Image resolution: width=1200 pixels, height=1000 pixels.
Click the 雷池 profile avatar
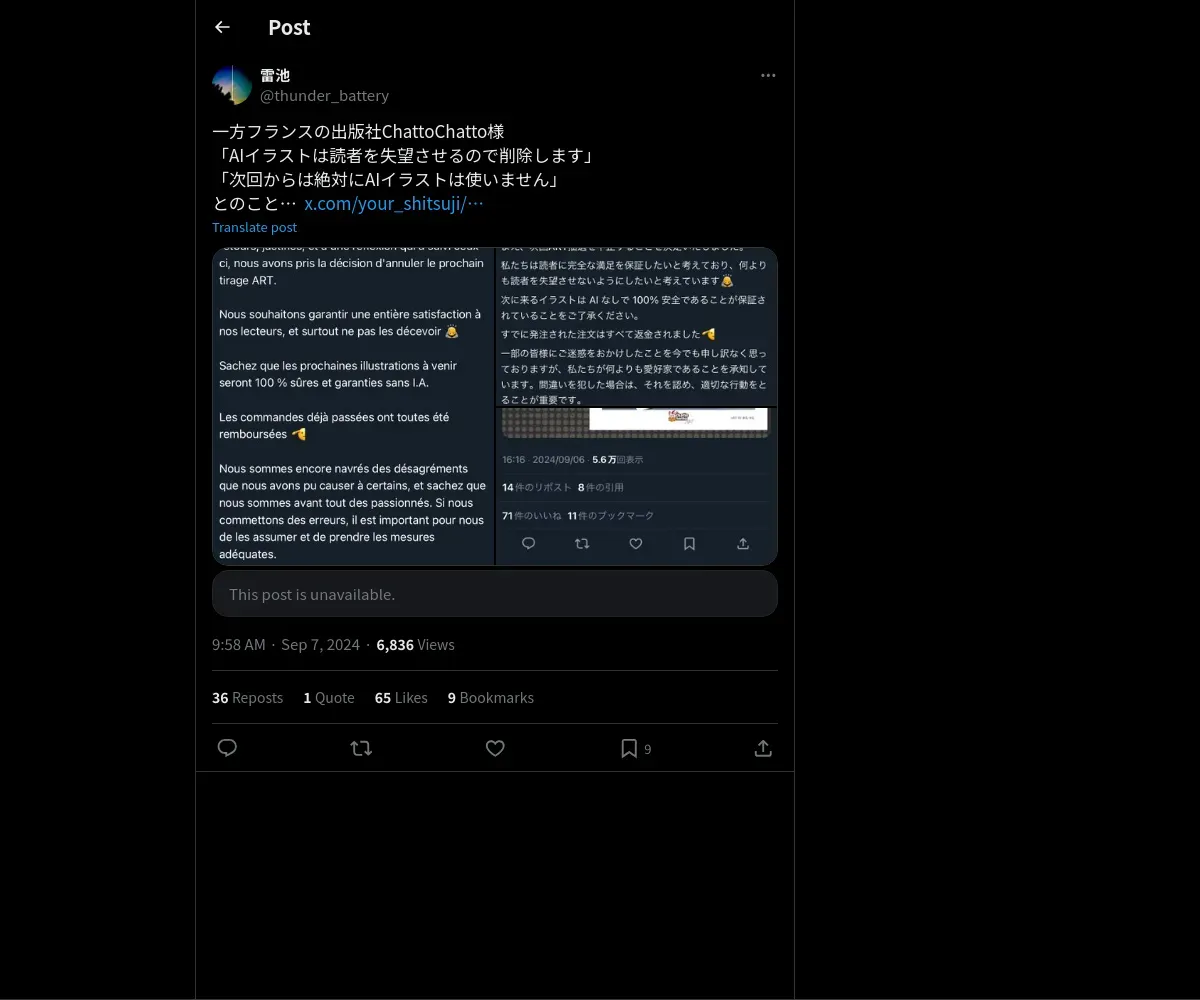point(232,85)
